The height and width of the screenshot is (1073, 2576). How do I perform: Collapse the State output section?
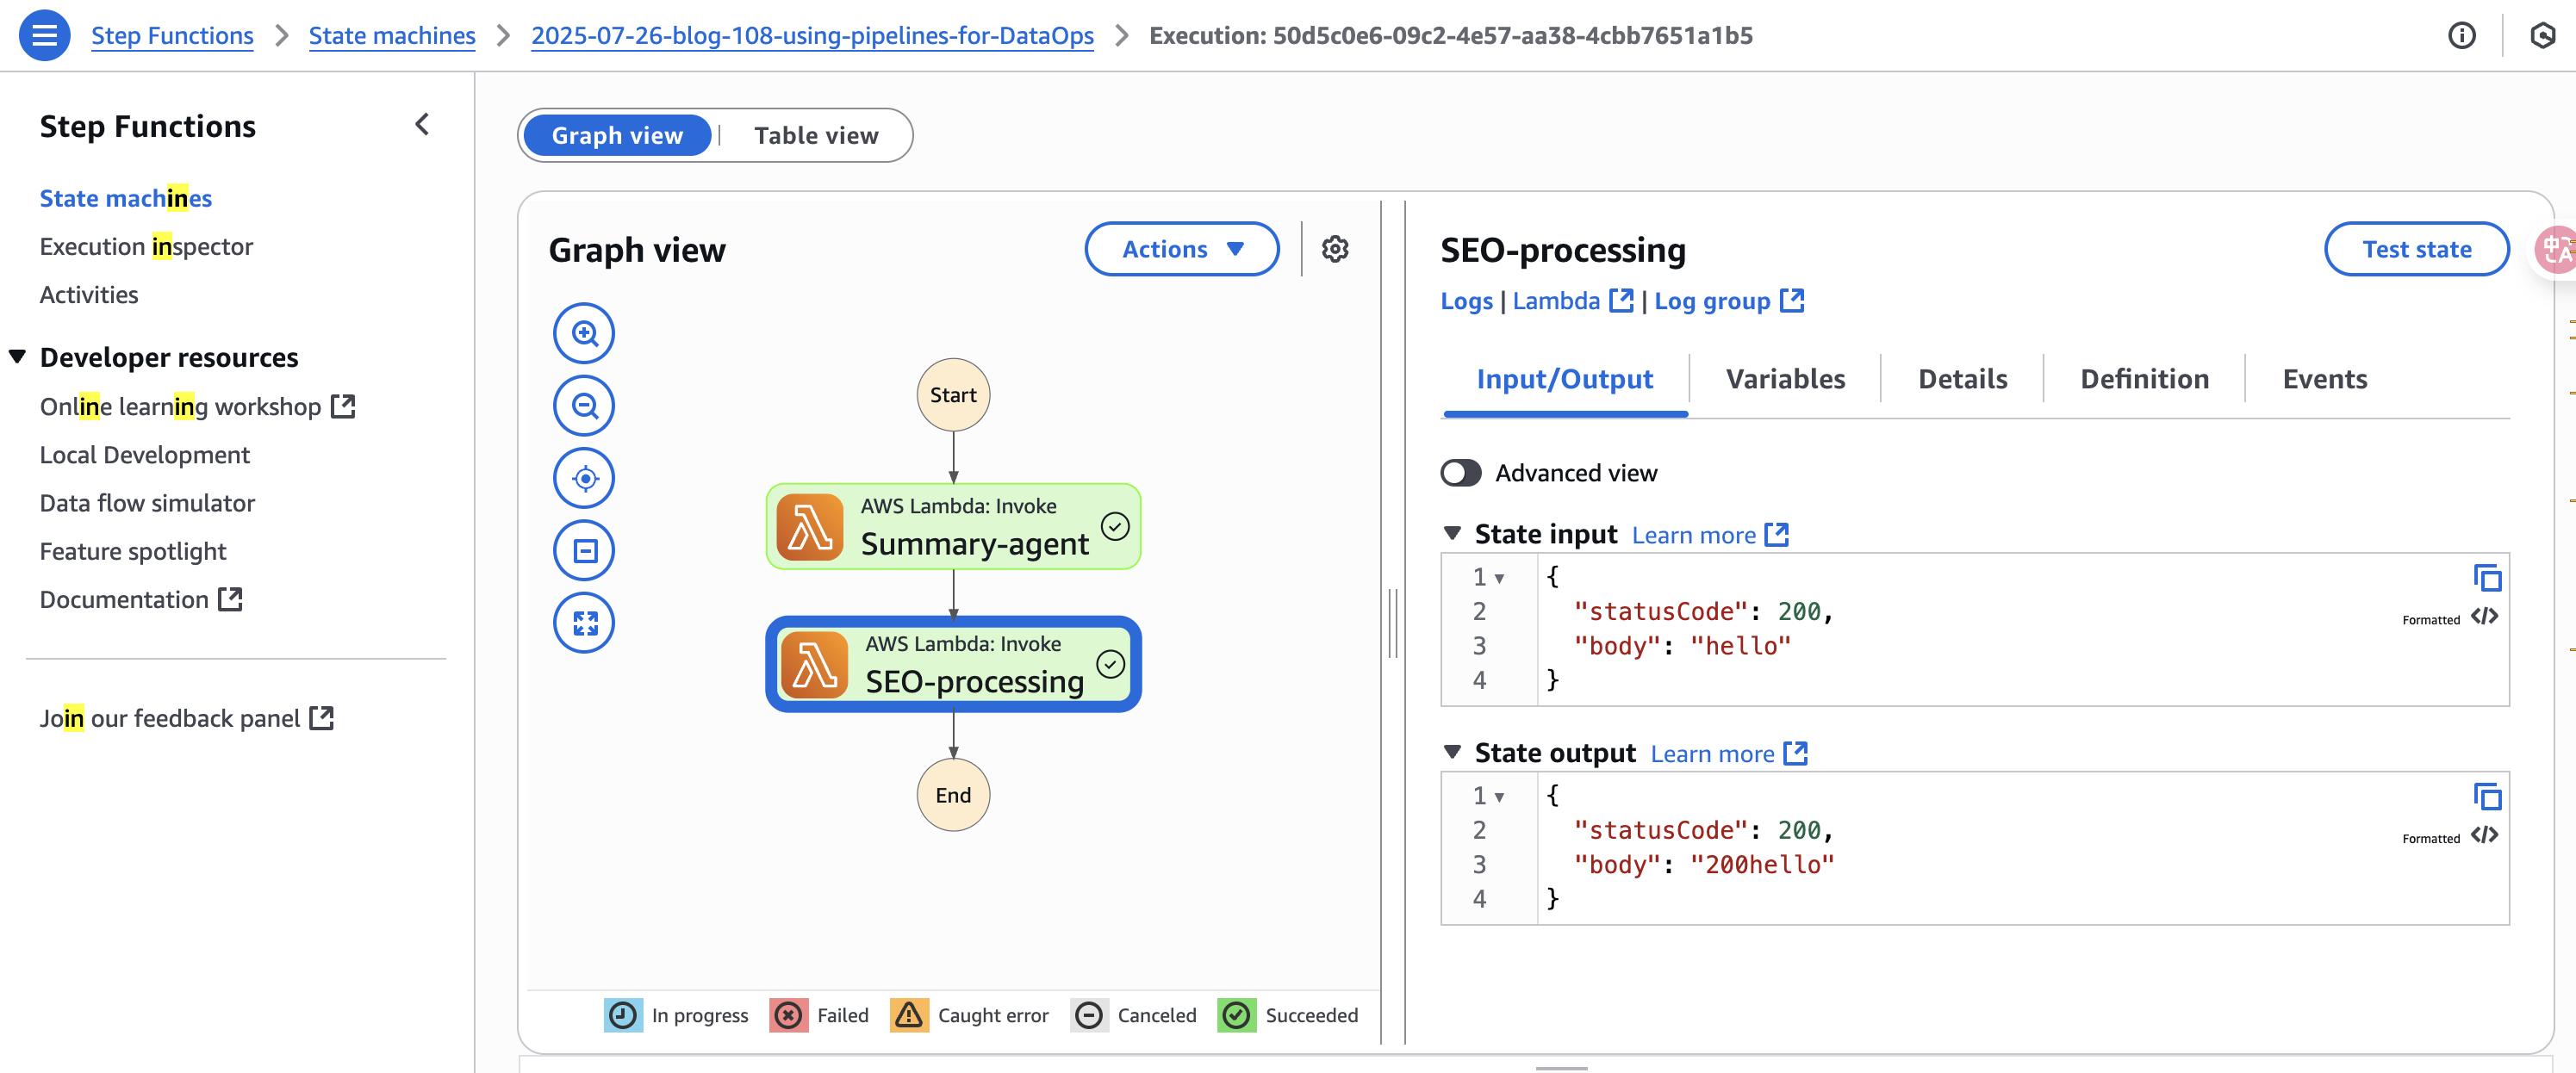1452,752
